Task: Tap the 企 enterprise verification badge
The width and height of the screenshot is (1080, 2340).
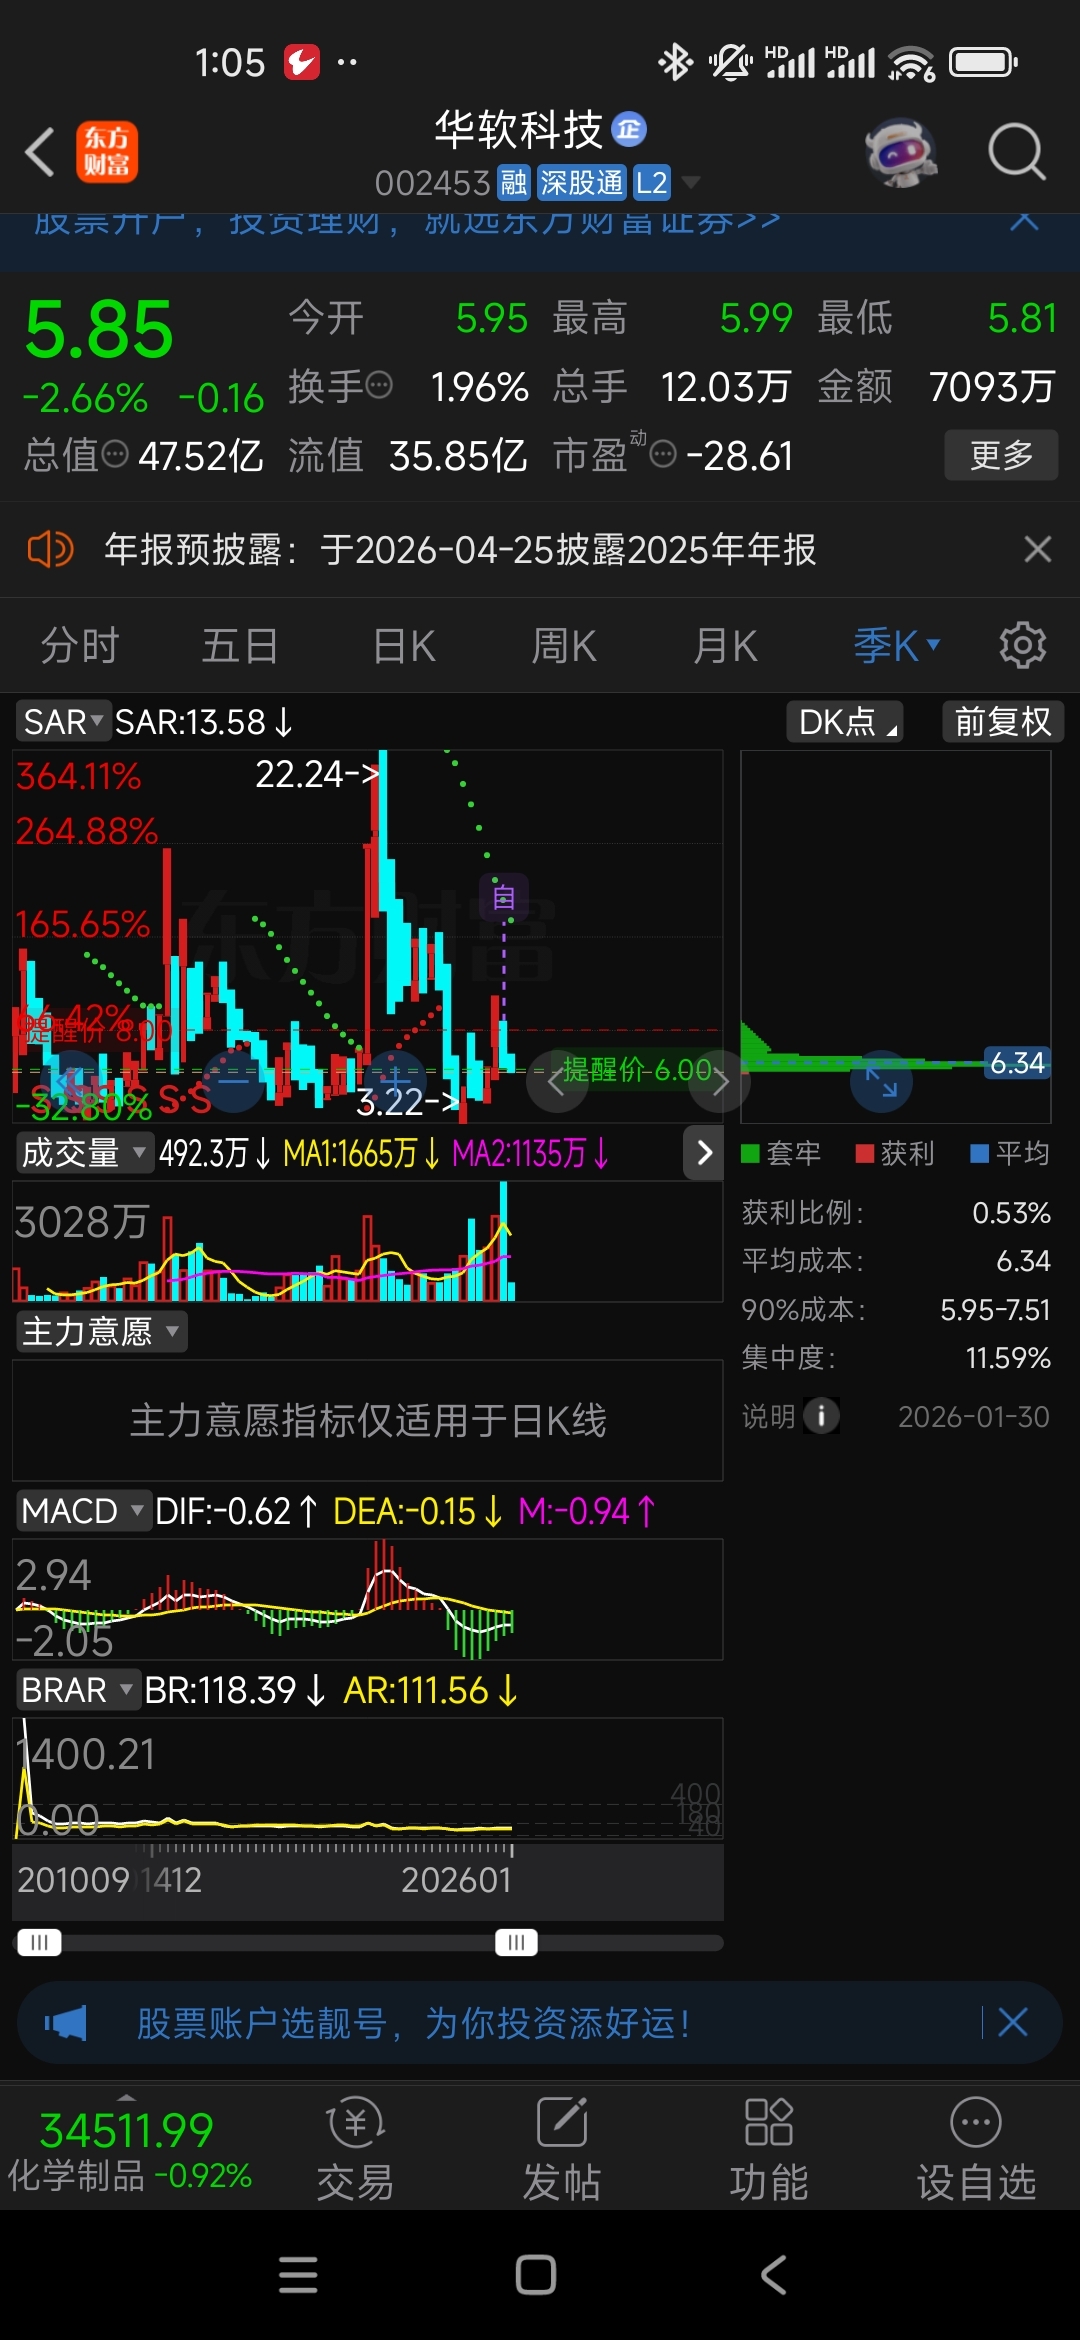Action: [629, 129]
